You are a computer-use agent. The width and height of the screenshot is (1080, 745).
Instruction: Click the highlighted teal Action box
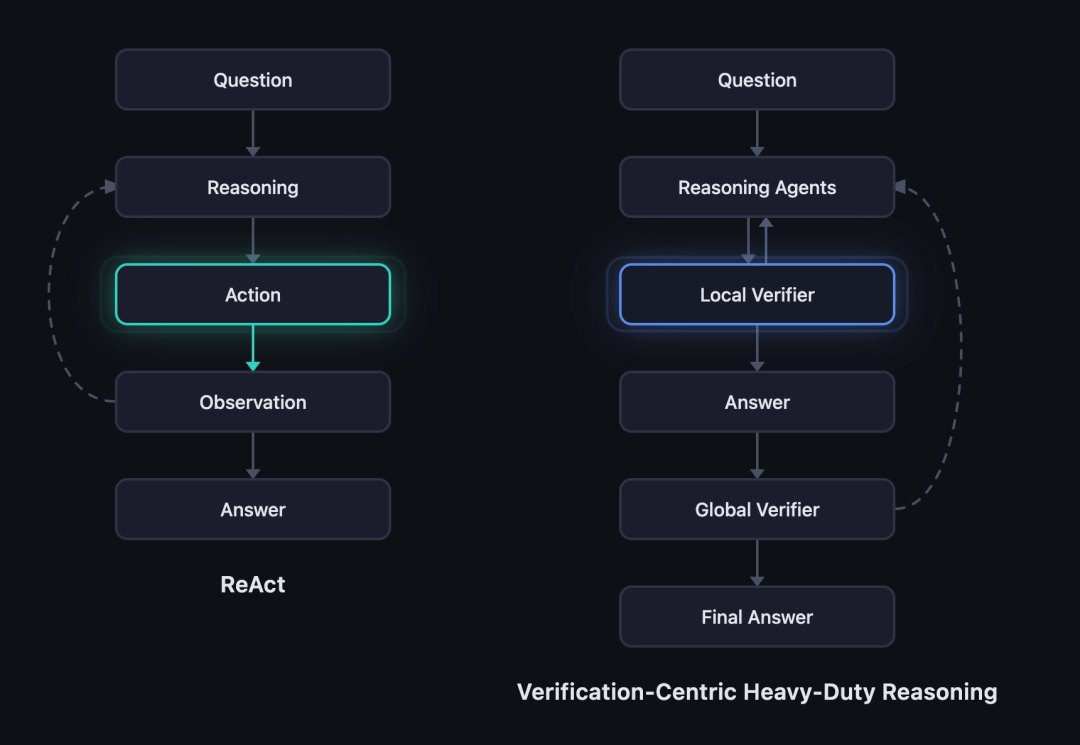[x=253, y=294]
